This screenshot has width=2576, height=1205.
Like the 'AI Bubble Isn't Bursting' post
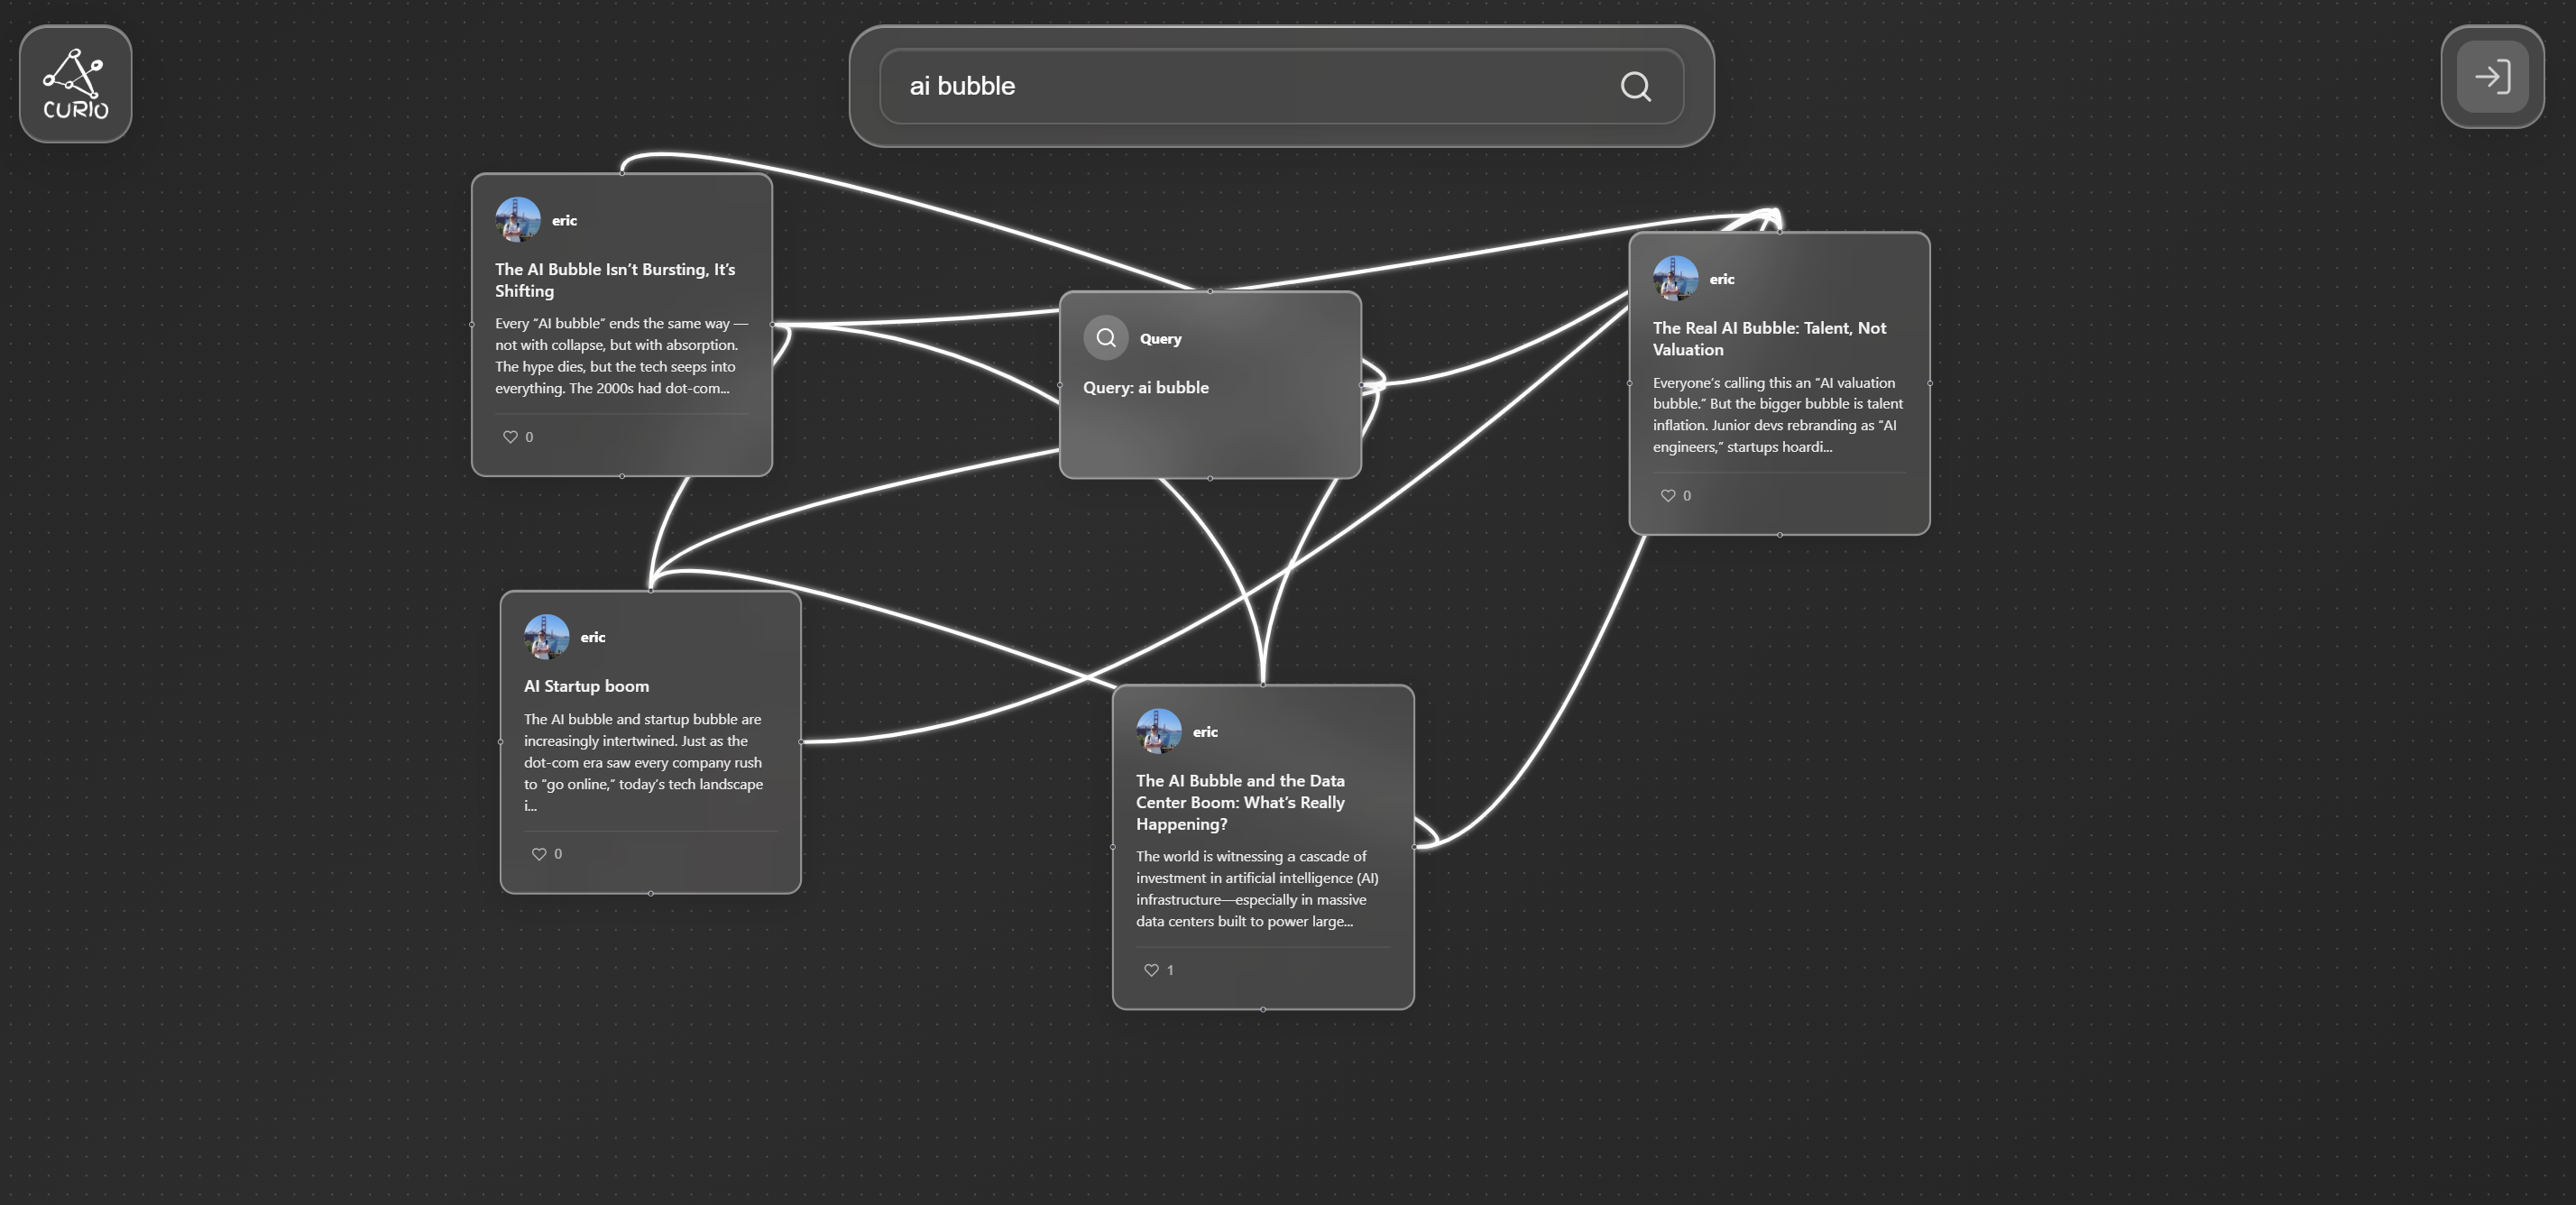pyautogui.click(x=510, y=437)
